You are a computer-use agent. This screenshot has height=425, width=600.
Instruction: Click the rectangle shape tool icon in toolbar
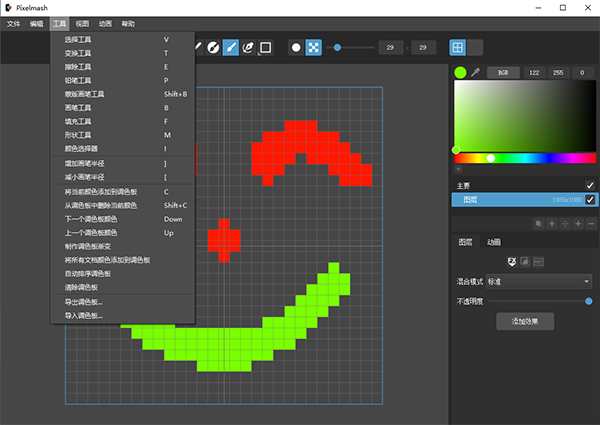265,47
